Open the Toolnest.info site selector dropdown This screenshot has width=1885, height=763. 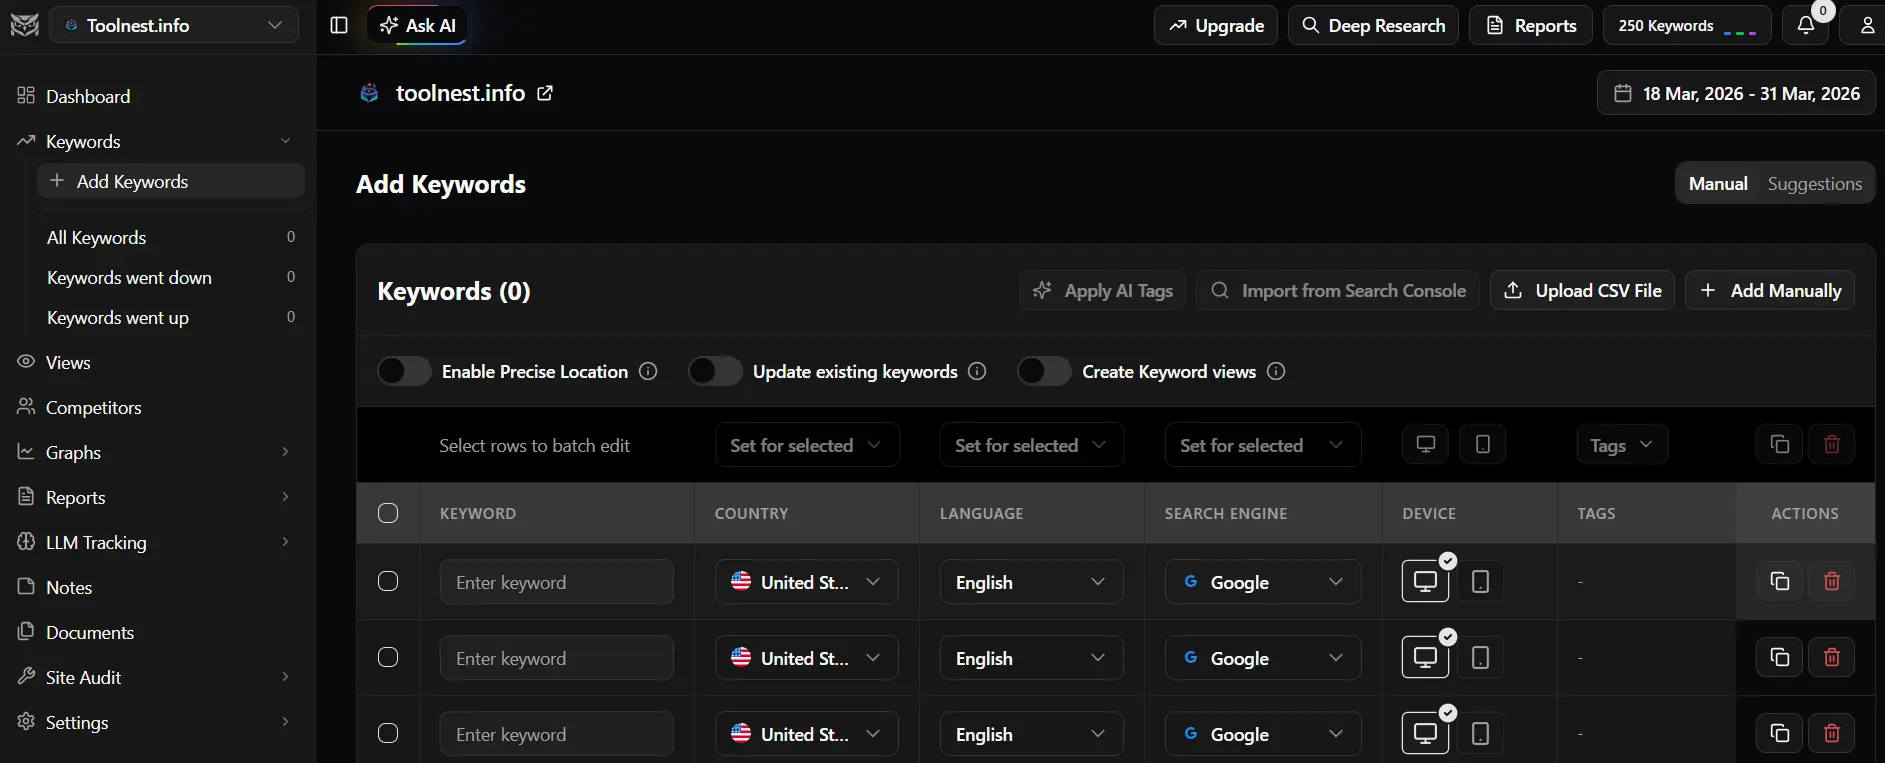(174, 25)
